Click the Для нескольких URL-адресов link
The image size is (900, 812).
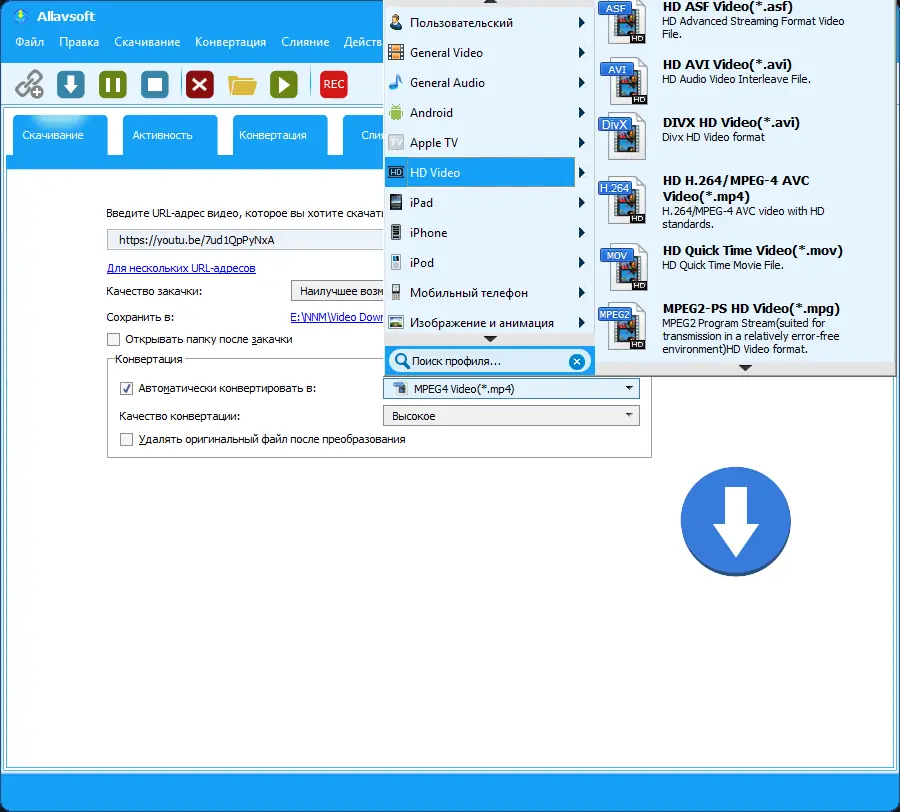[180, 268]
